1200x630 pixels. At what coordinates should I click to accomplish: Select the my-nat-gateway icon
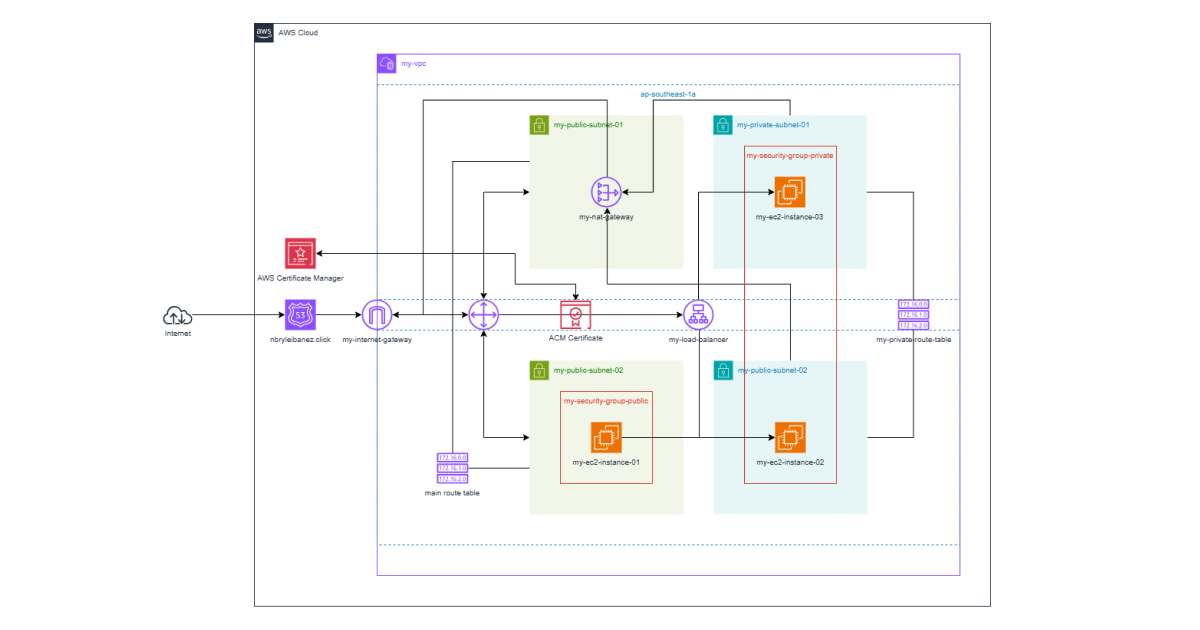605,191
